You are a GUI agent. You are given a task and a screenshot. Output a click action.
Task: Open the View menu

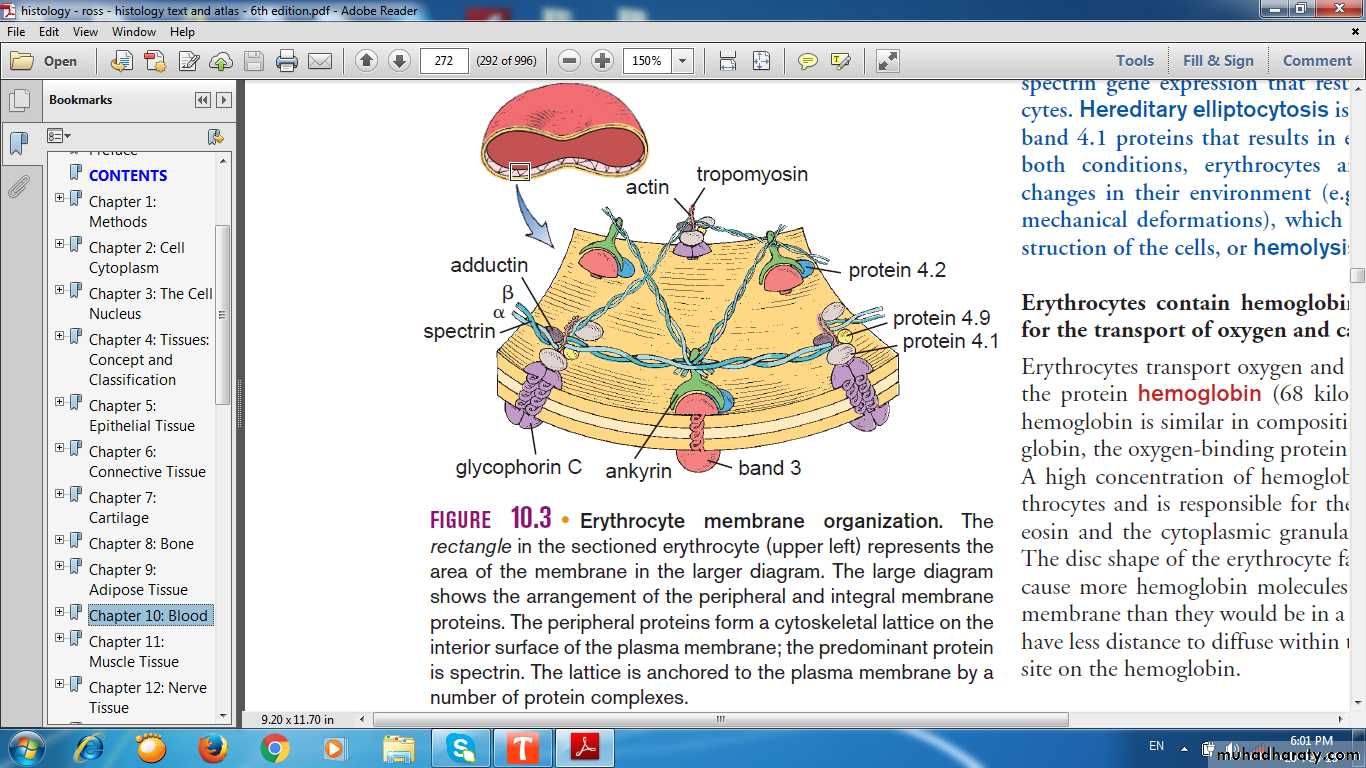[85, 32]
